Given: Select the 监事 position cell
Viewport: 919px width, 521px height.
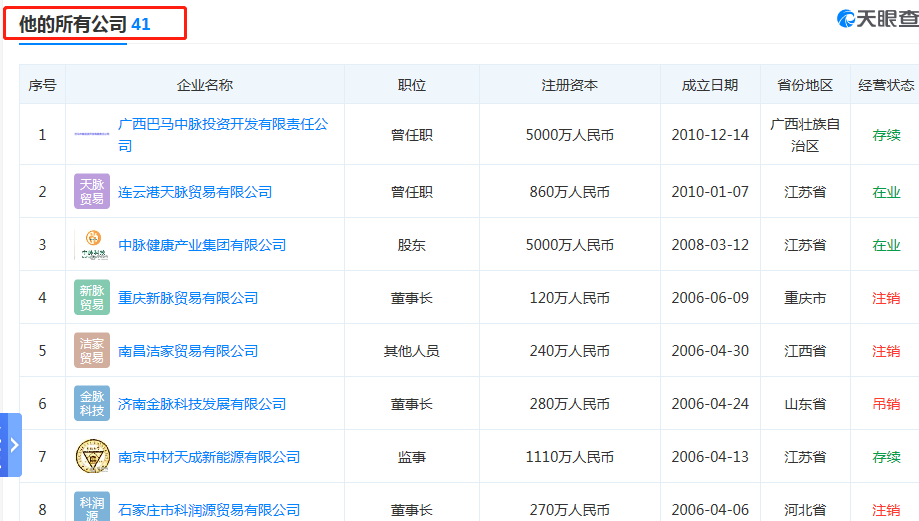Looking at the screenshot, I should (411, 457).
